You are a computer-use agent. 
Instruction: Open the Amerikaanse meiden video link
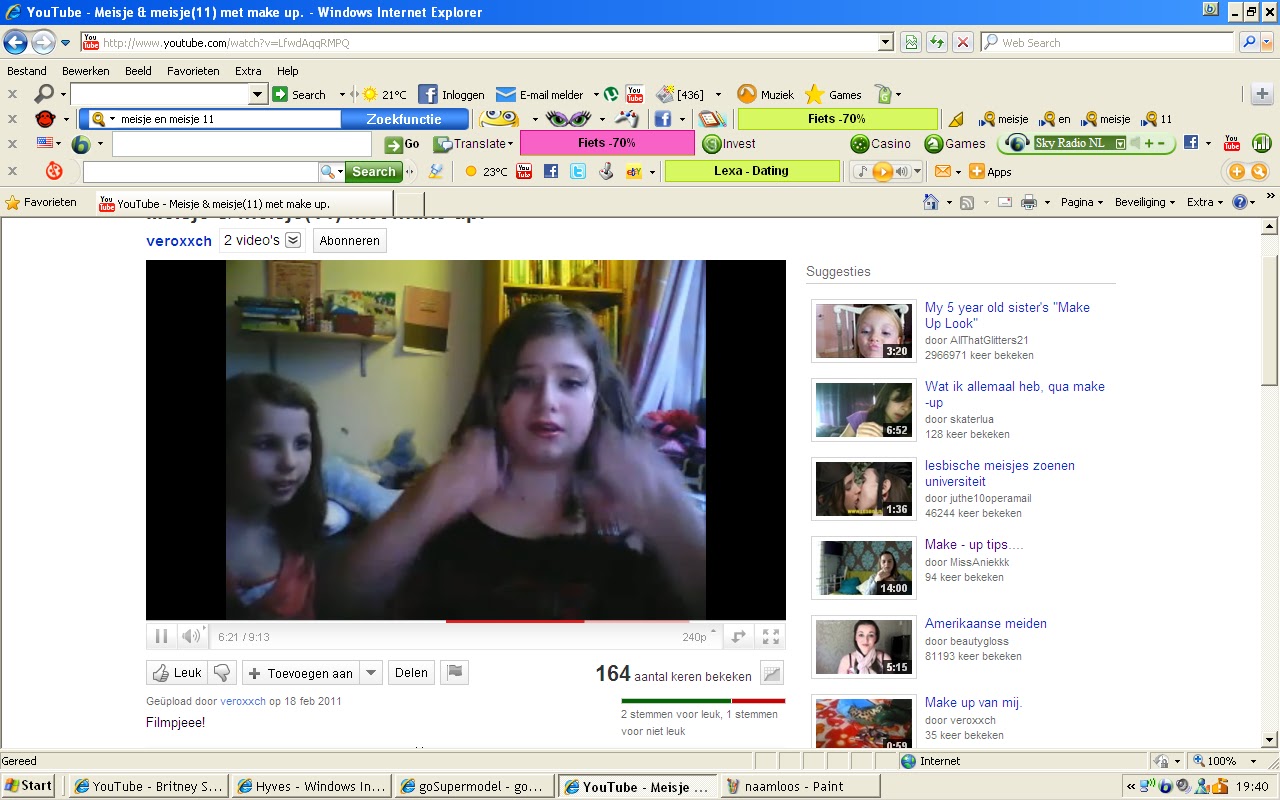[x=986, y=623]
